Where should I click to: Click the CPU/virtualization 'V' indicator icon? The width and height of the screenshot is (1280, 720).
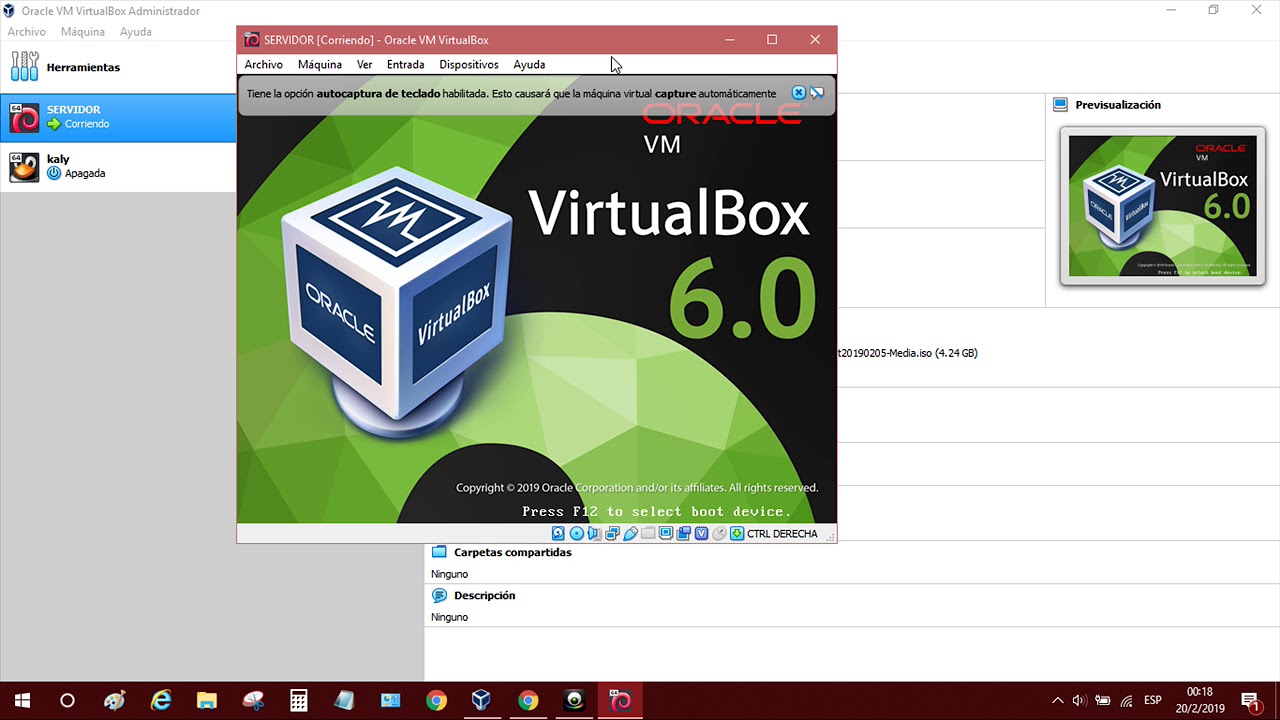(x=702, y=534)
